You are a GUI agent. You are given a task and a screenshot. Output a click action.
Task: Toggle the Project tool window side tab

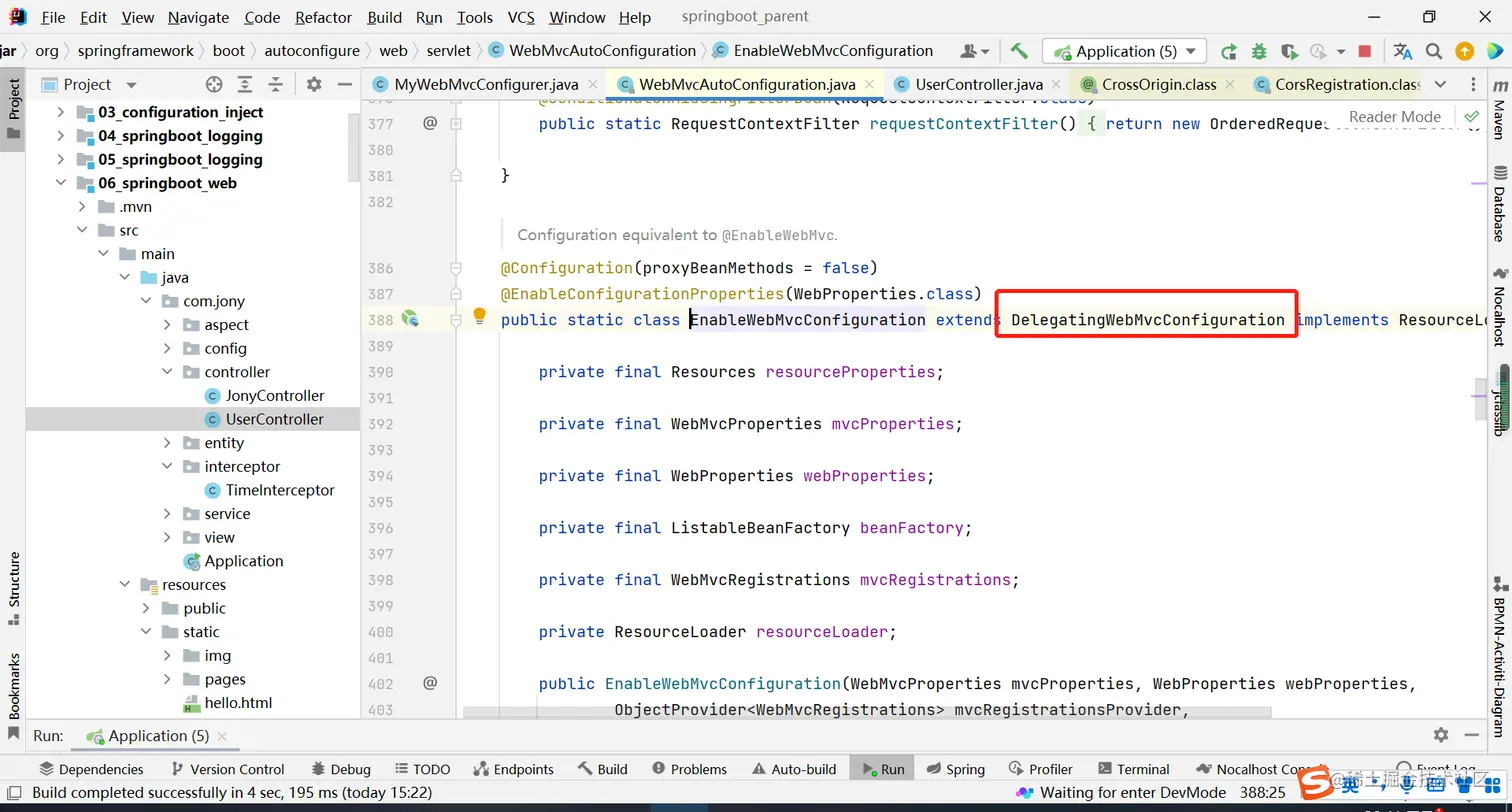14,109
